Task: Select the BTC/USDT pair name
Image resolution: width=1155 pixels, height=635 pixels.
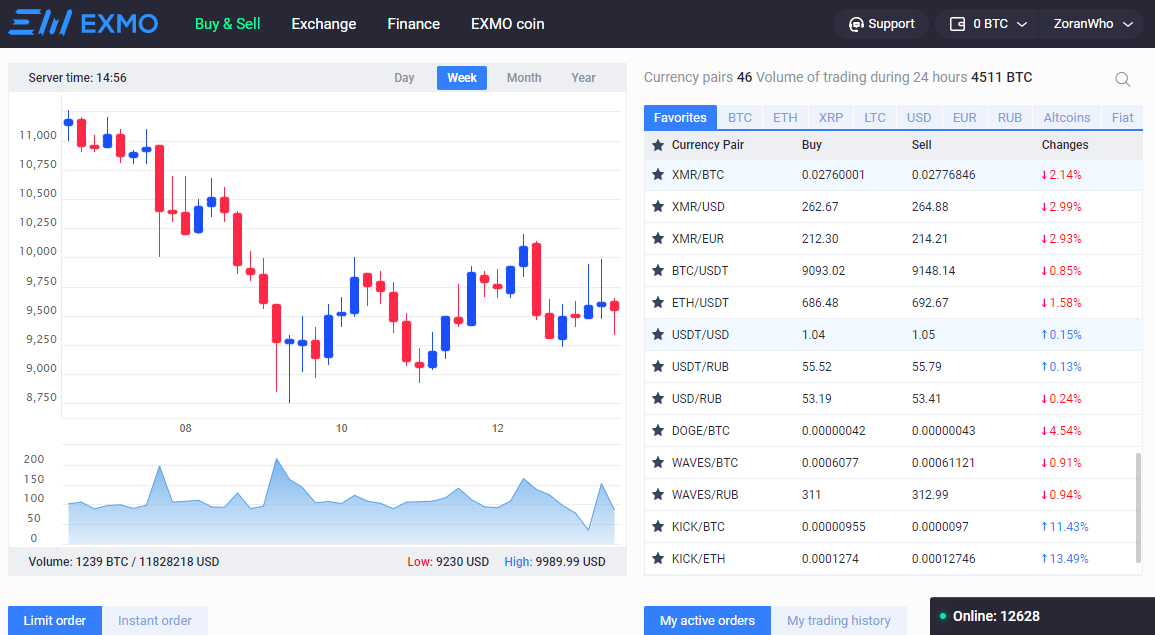Action: coord(700,270)
